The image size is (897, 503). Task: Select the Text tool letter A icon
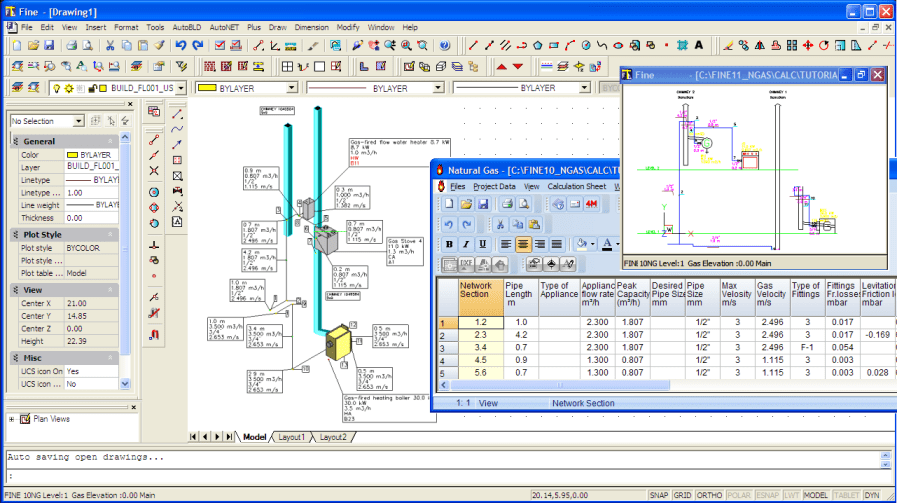(698, 46)
